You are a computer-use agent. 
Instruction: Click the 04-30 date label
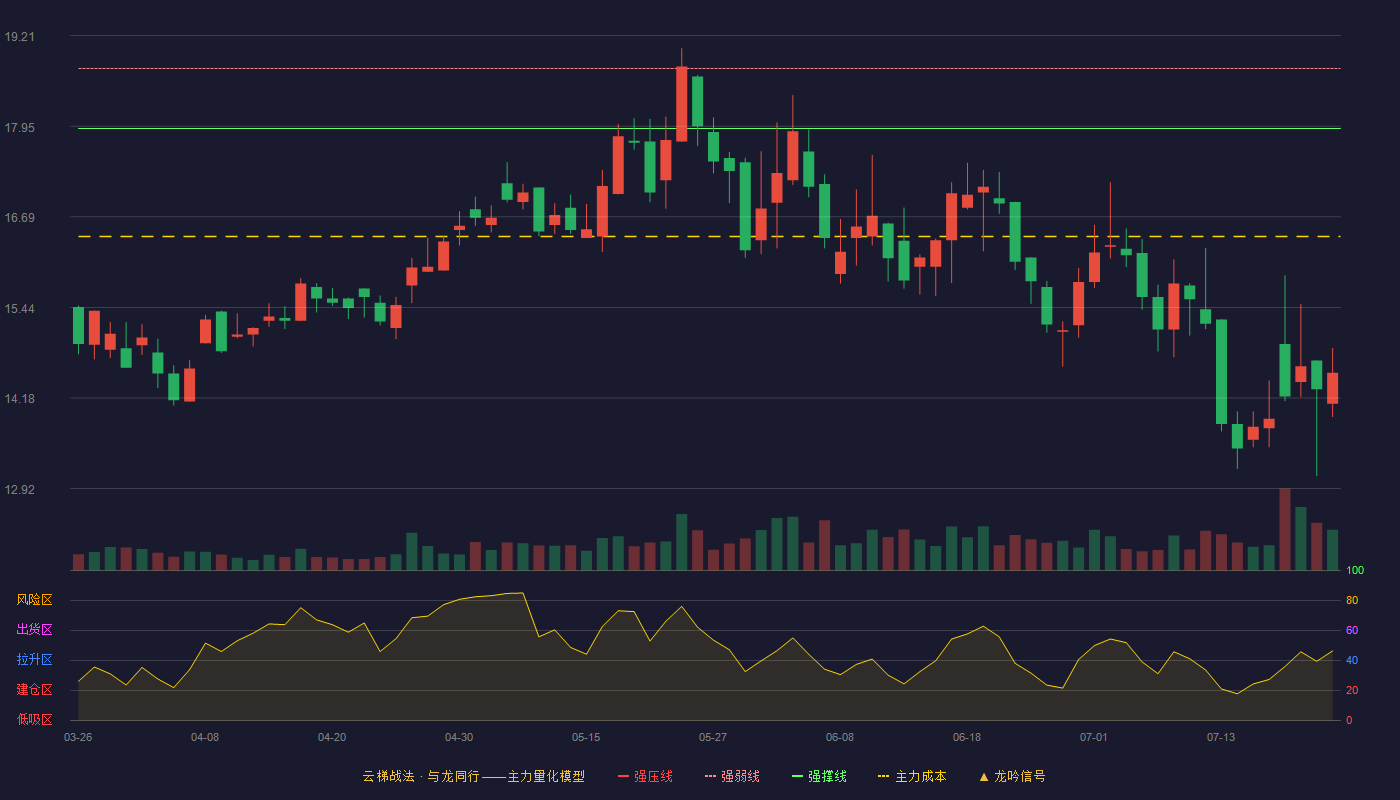pyautogui.click(x=459, y=737)
